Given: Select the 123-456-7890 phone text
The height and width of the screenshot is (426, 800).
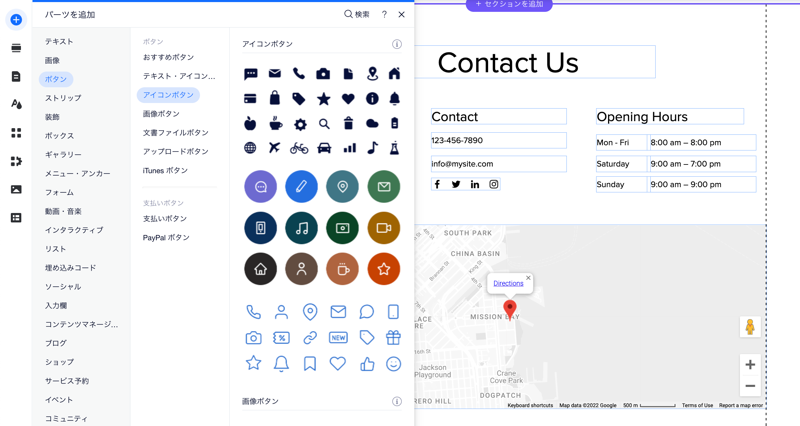Looking at the screenshot, I should (457, 140).
